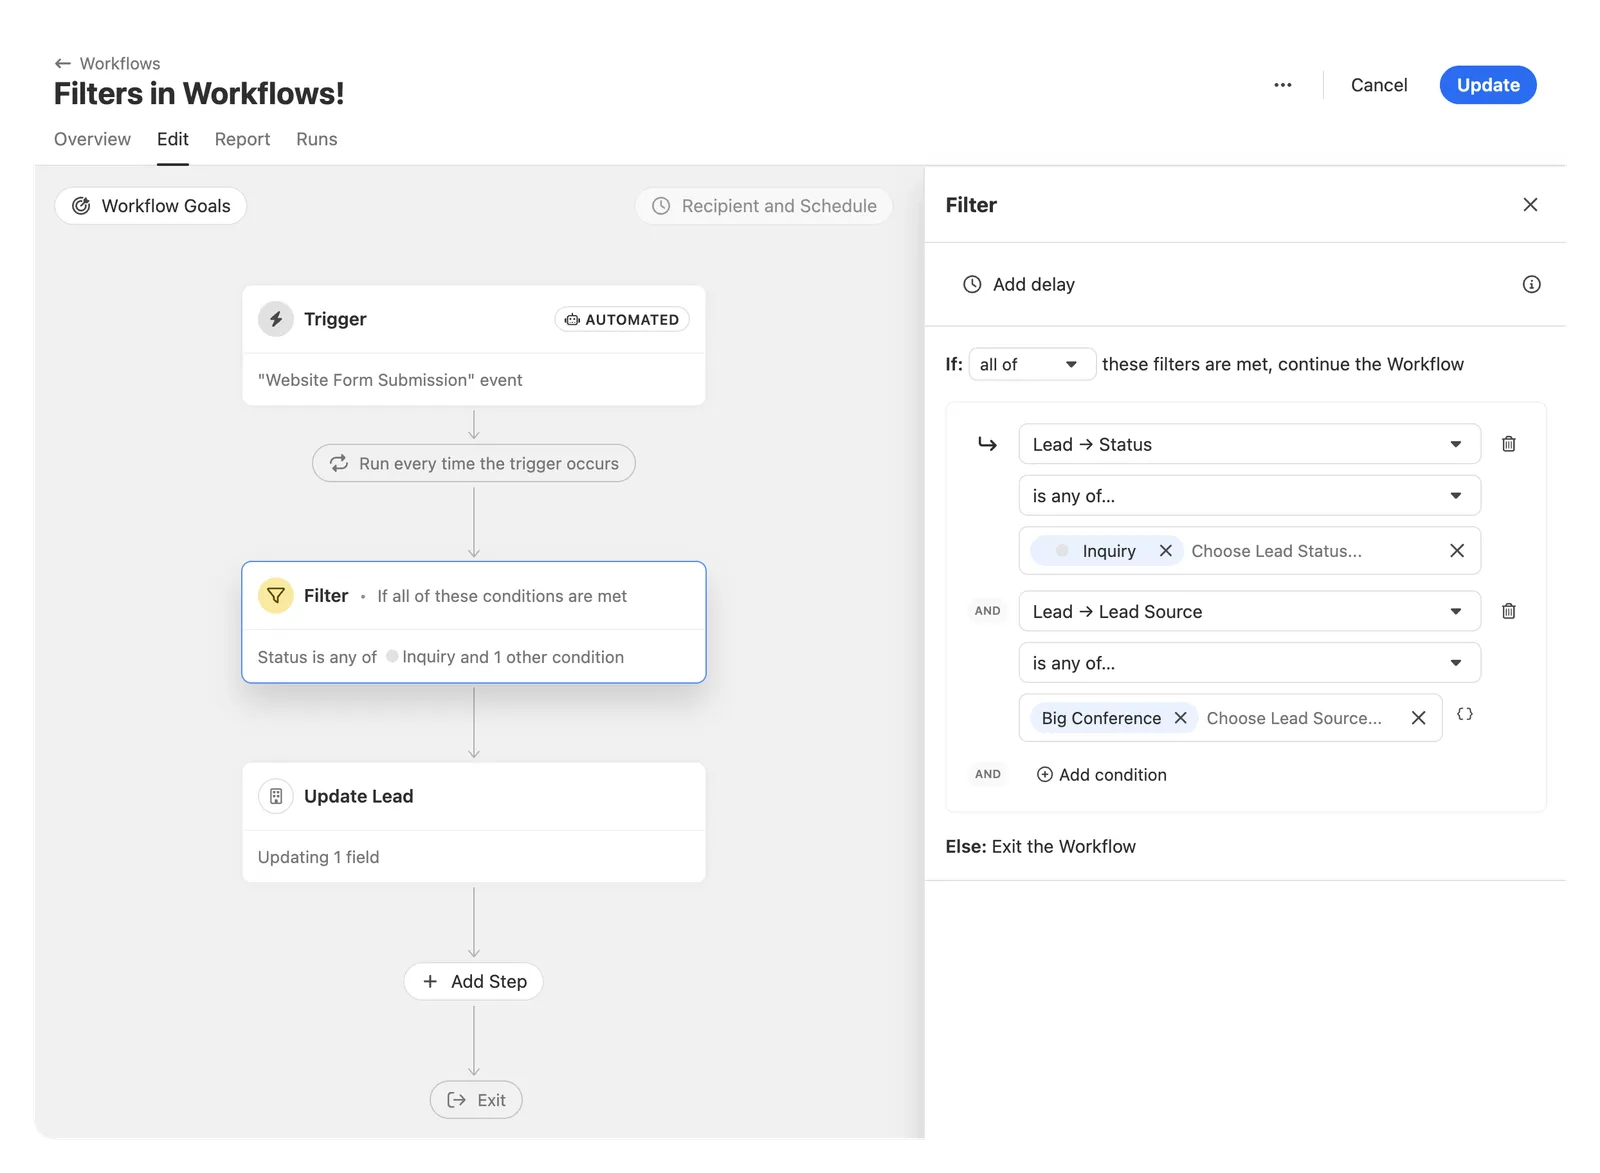Image resolution: width=1600 pixels, height=1173 pixels.
Task: Open the three-dot more options menu
Action: coord(1283,85)
